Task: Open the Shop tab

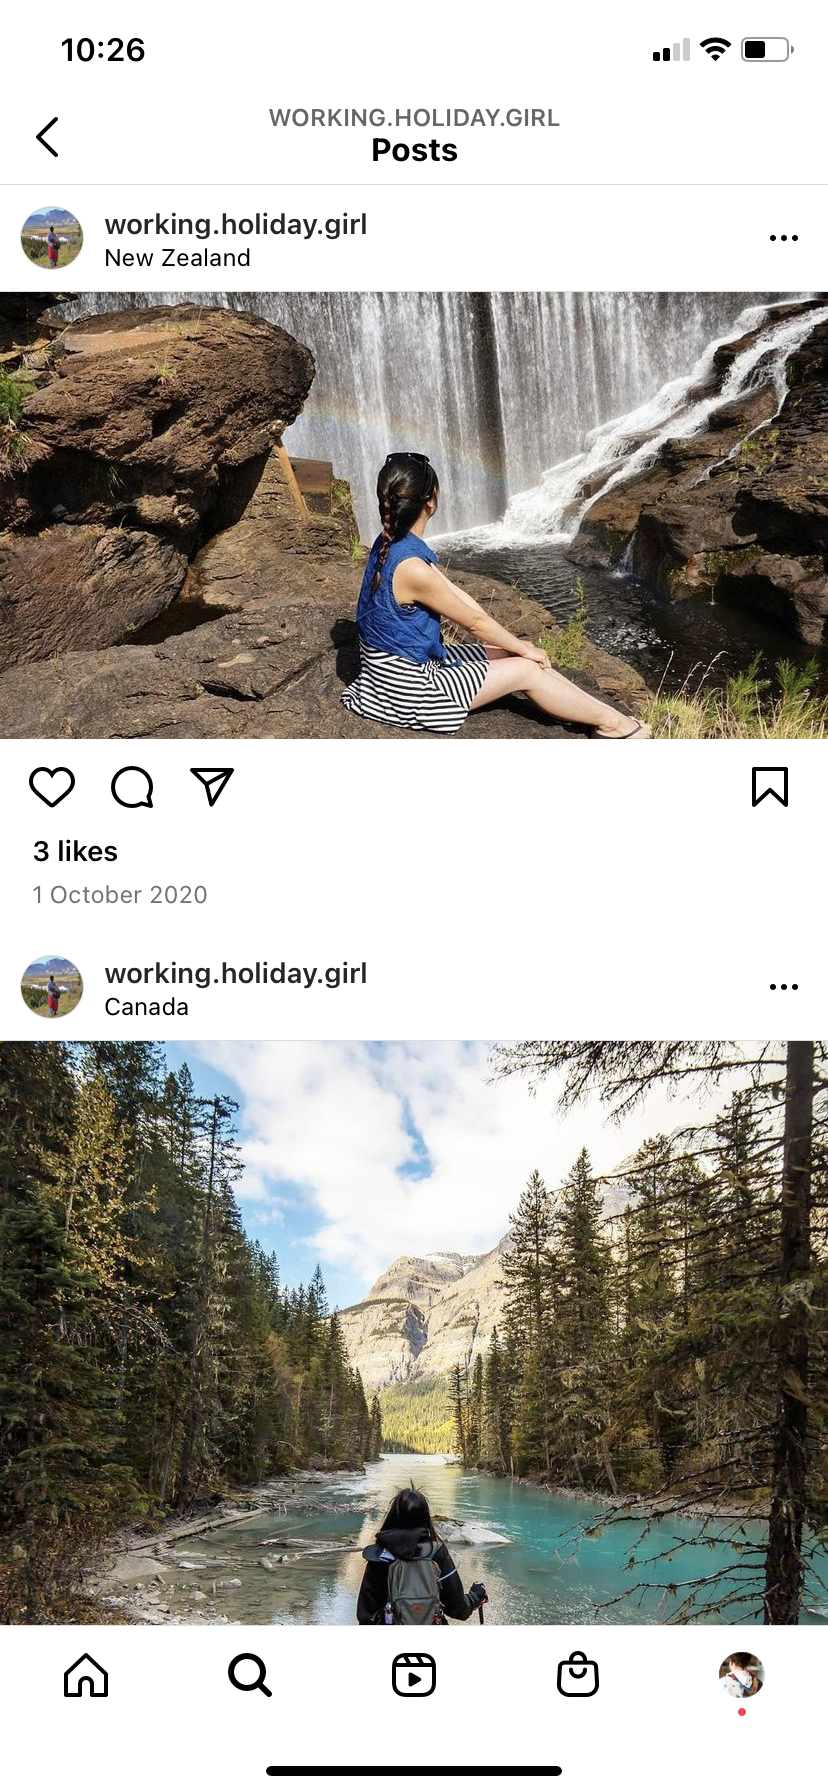Action: tap(578, 1675)
